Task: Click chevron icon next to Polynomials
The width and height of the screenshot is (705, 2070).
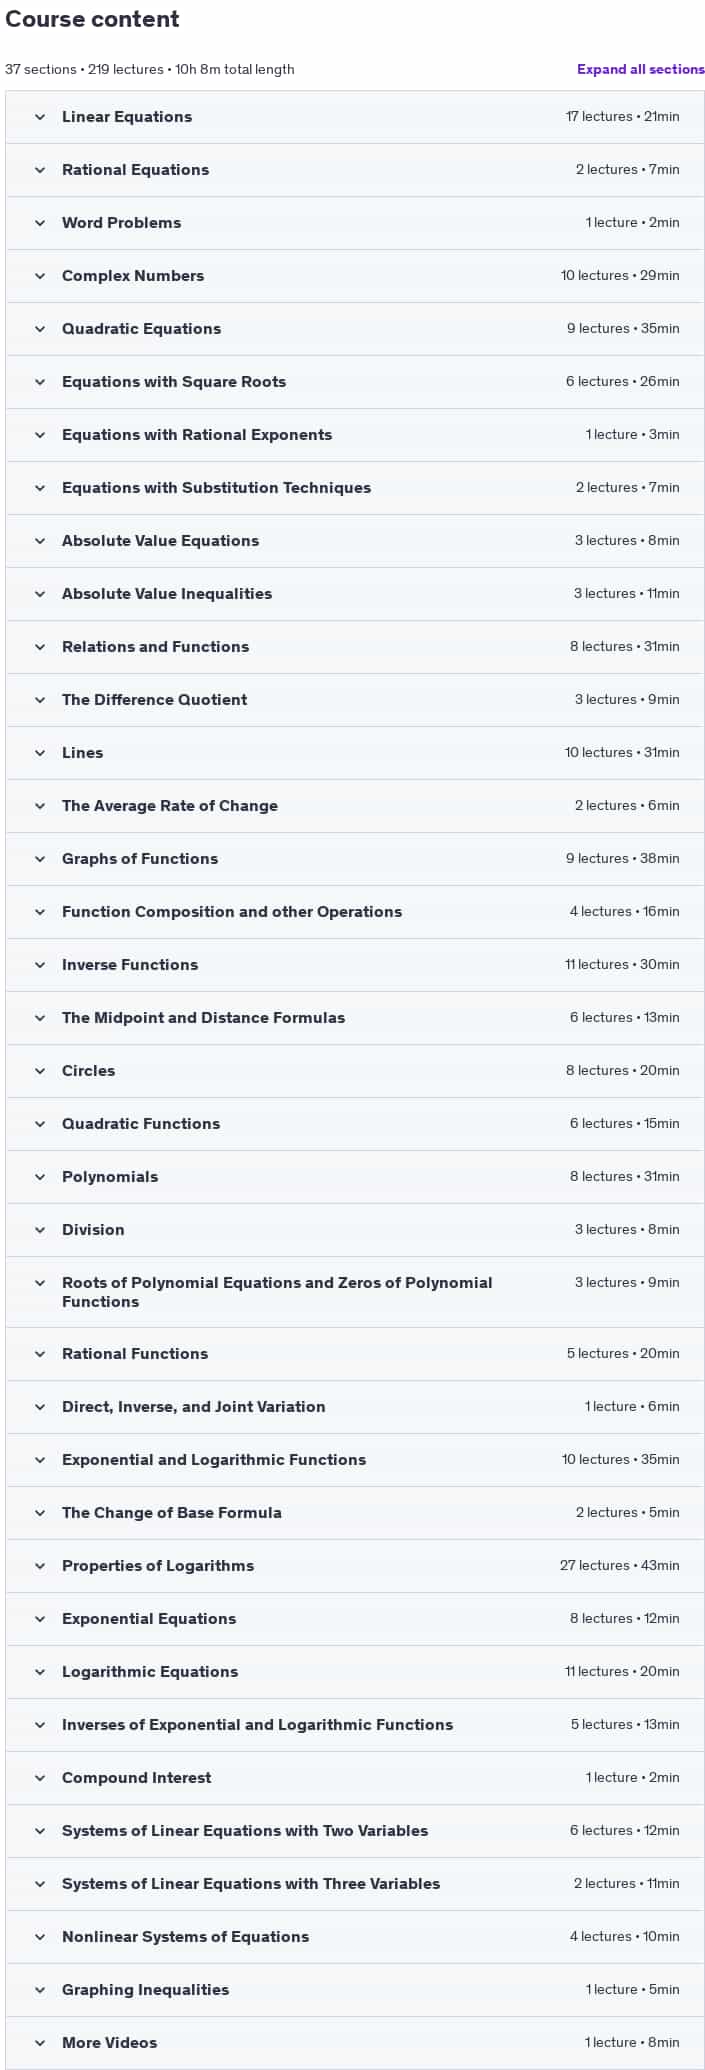Action: click(x=40, y=1177)
